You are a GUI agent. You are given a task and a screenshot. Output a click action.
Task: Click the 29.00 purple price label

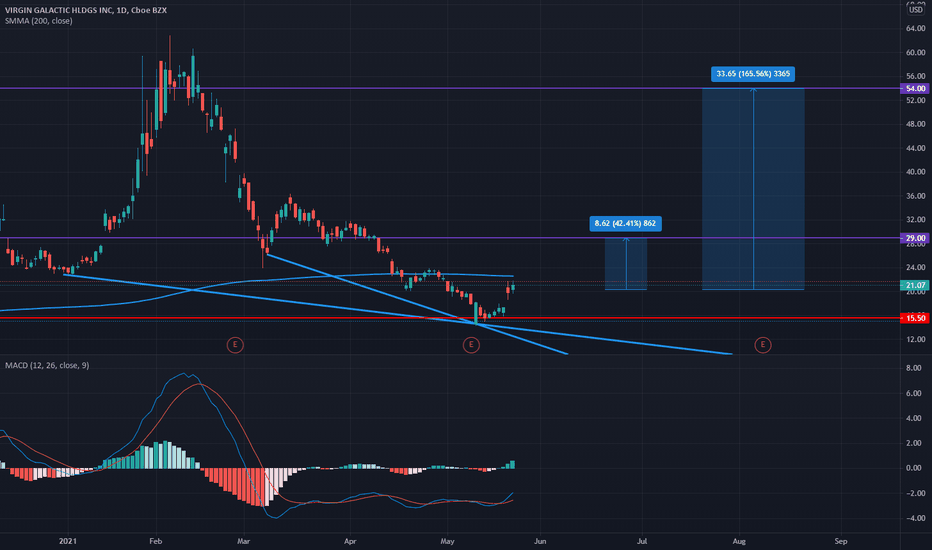pyautogui.click(x=915, y=238)
